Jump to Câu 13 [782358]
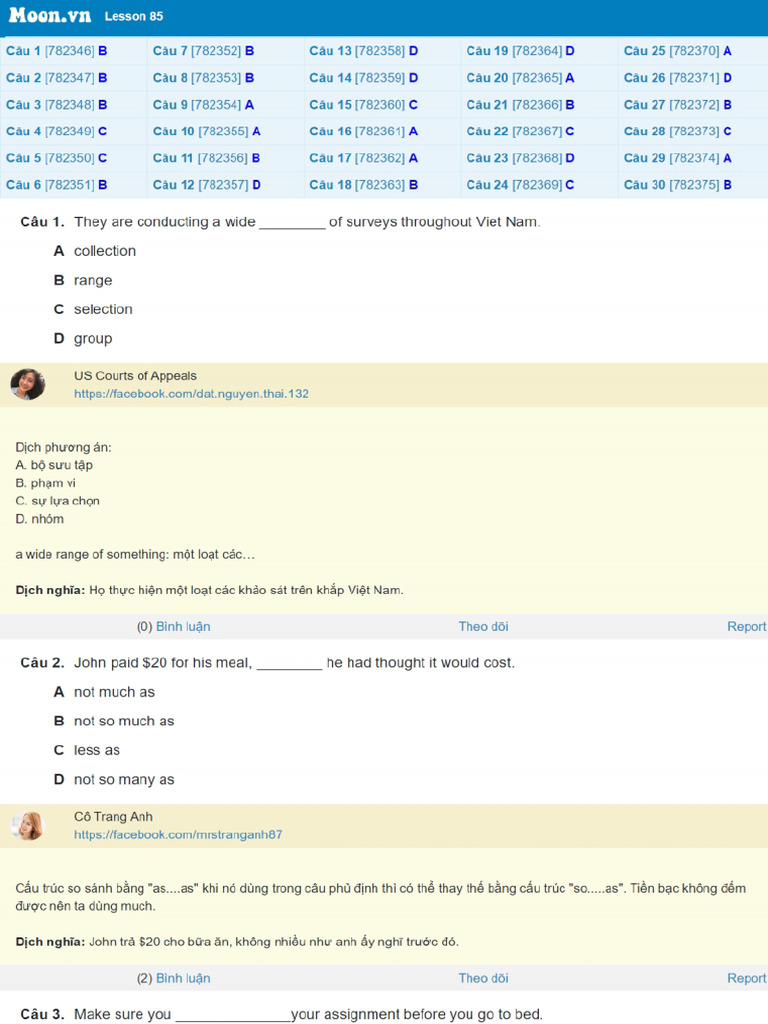This screenshot has width=768, height=1024. tap(364, 51)
